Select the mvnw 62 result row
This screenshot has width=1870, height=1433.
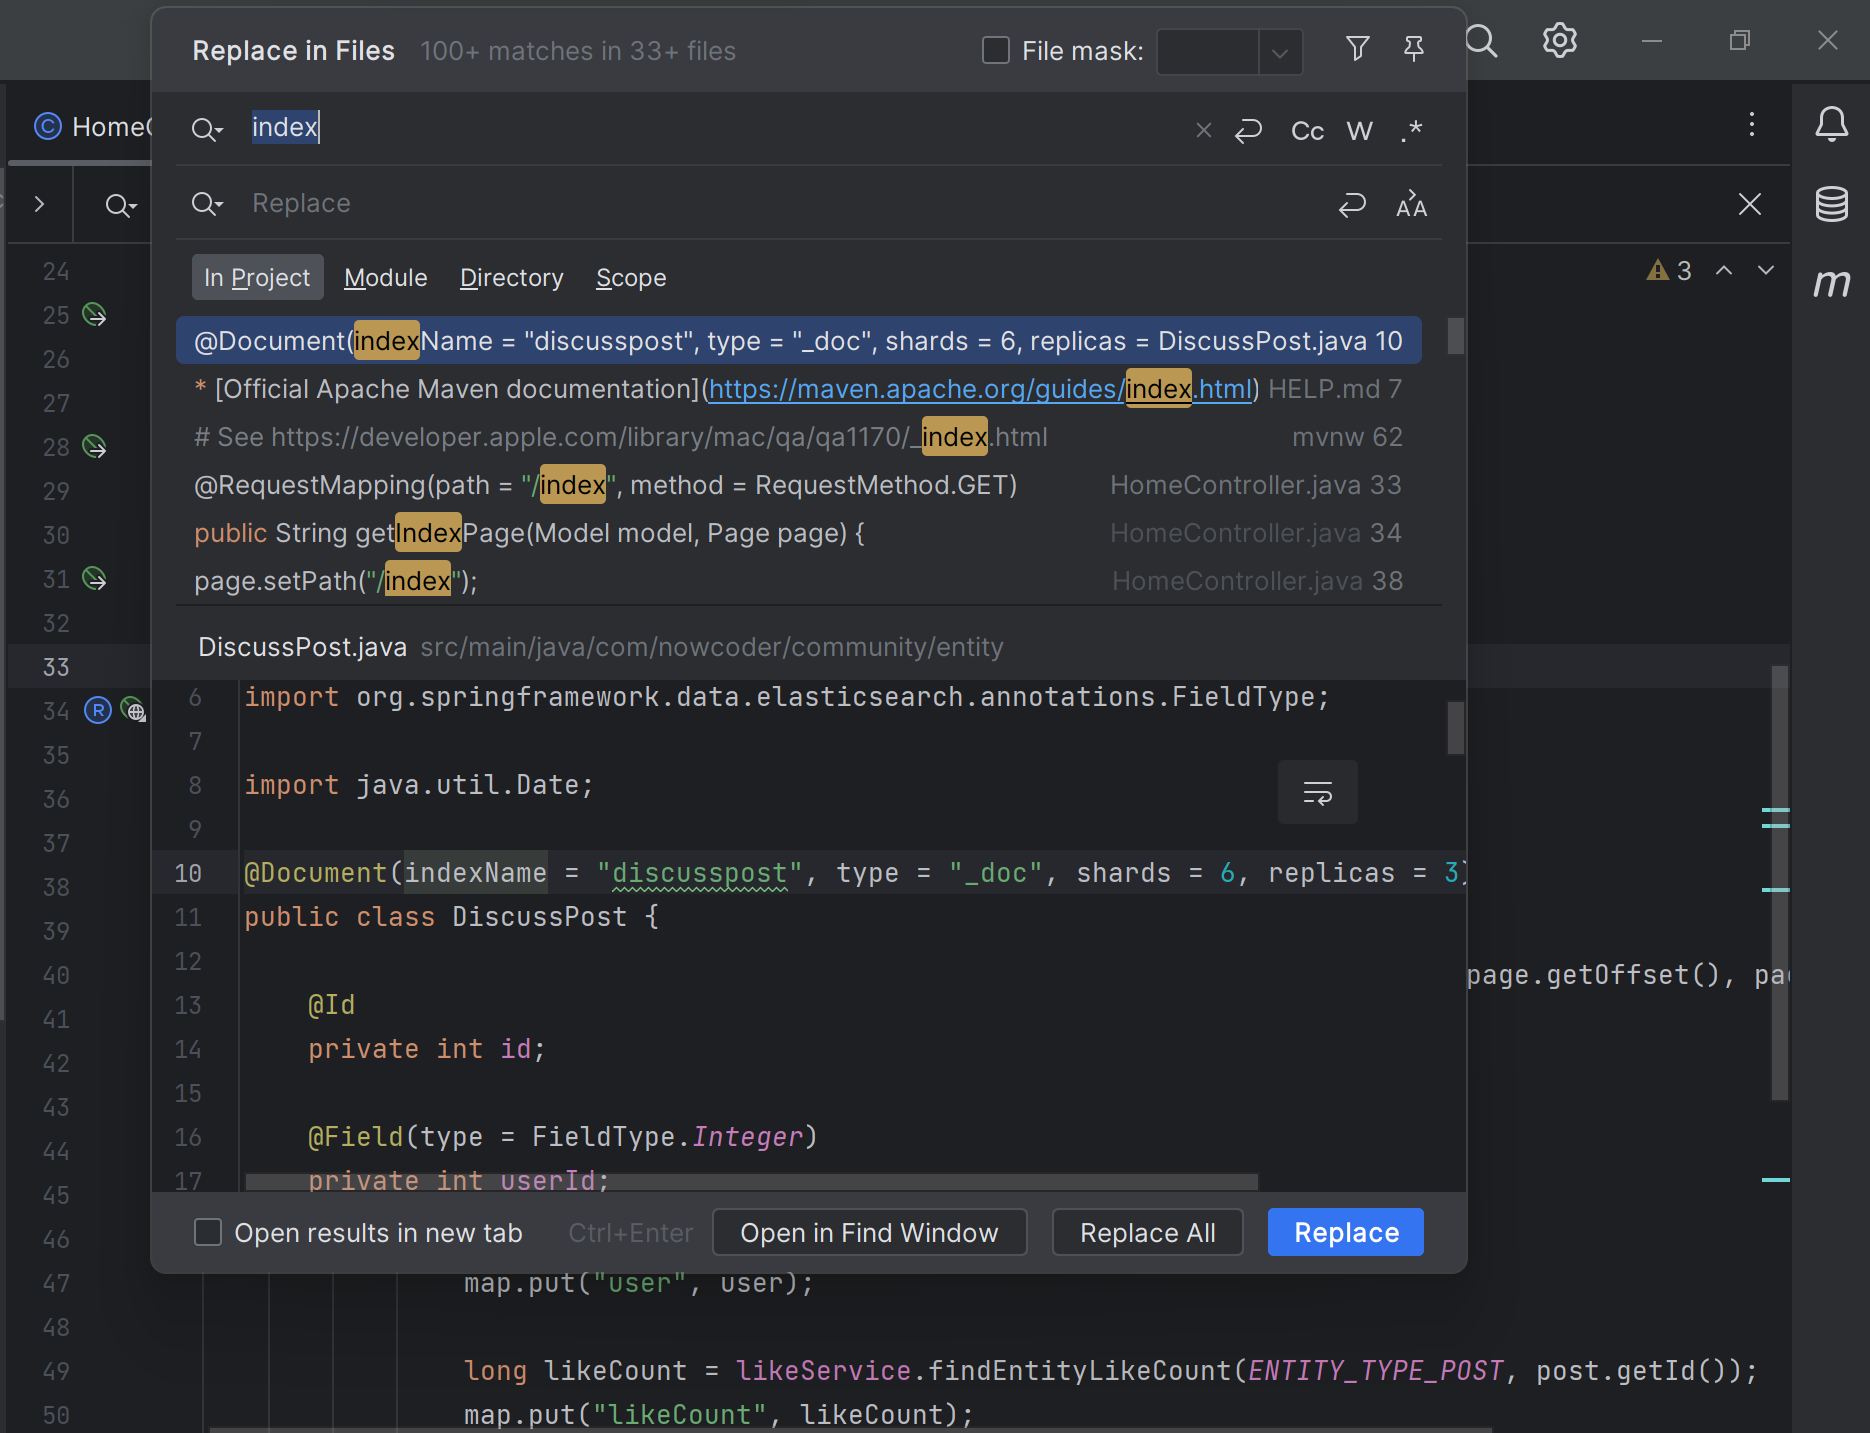[x=798, y=437]
